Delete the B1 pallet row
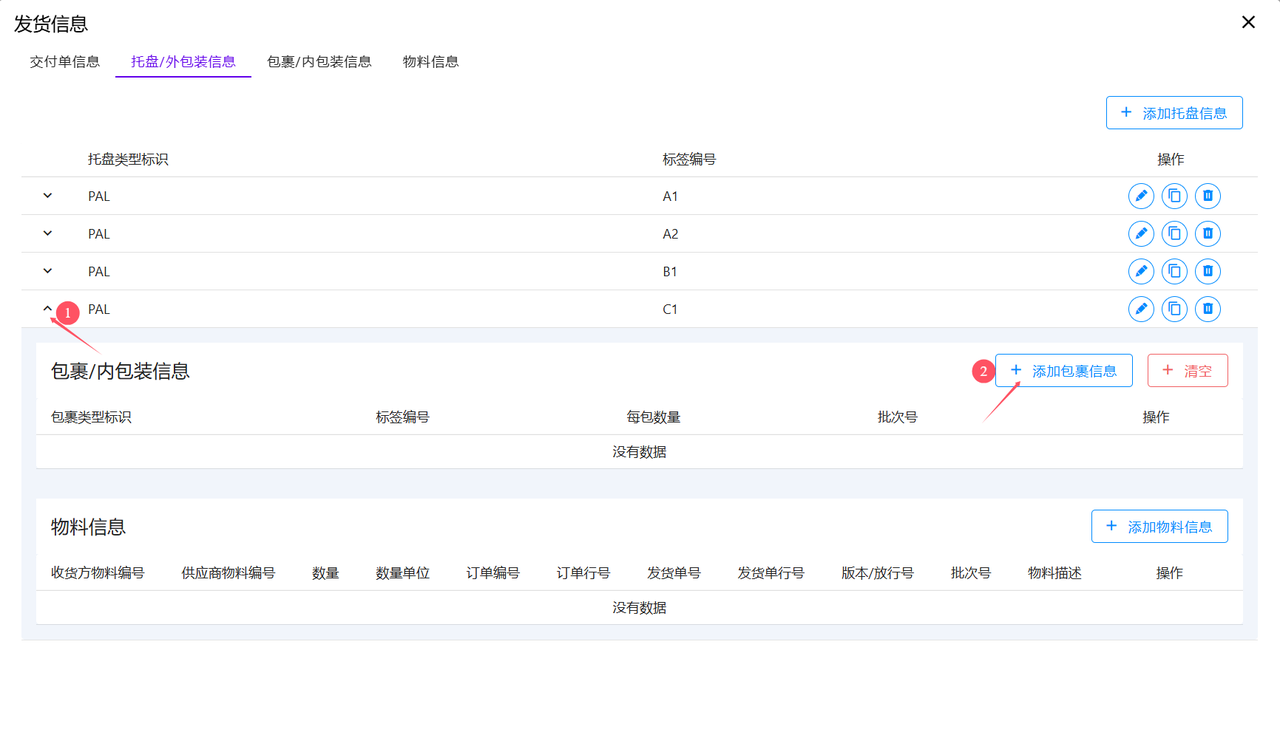The height and width of the screenshot is (732, 1280). [x=1208, y=271]
